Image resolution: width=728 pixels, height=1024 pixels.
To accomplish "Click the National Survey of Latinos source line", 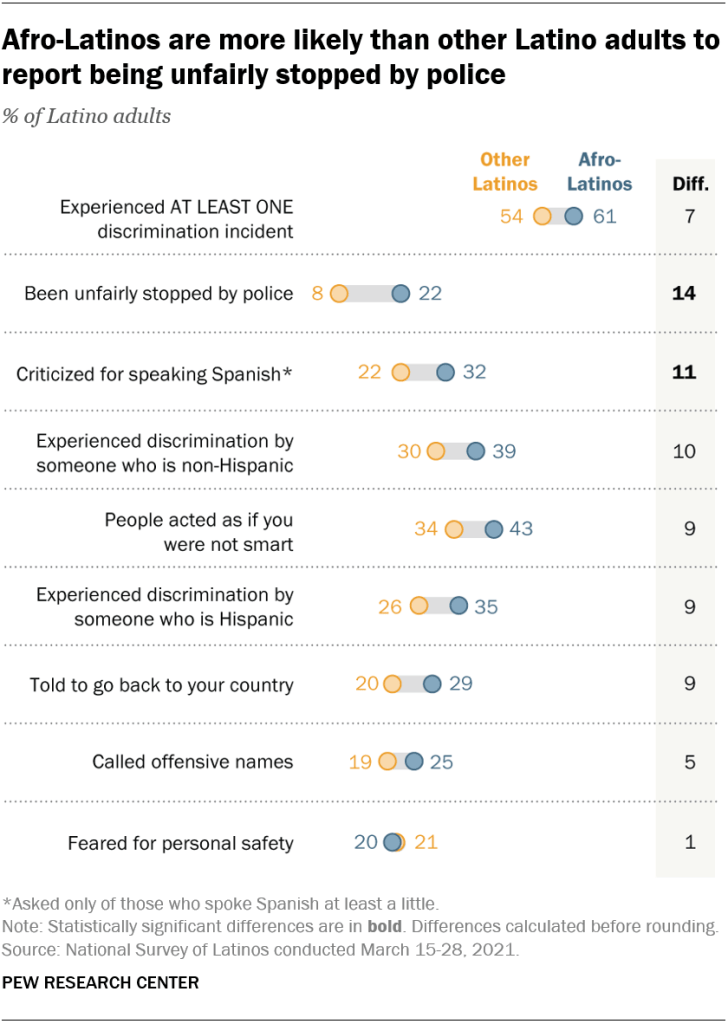I will [262, 948].
